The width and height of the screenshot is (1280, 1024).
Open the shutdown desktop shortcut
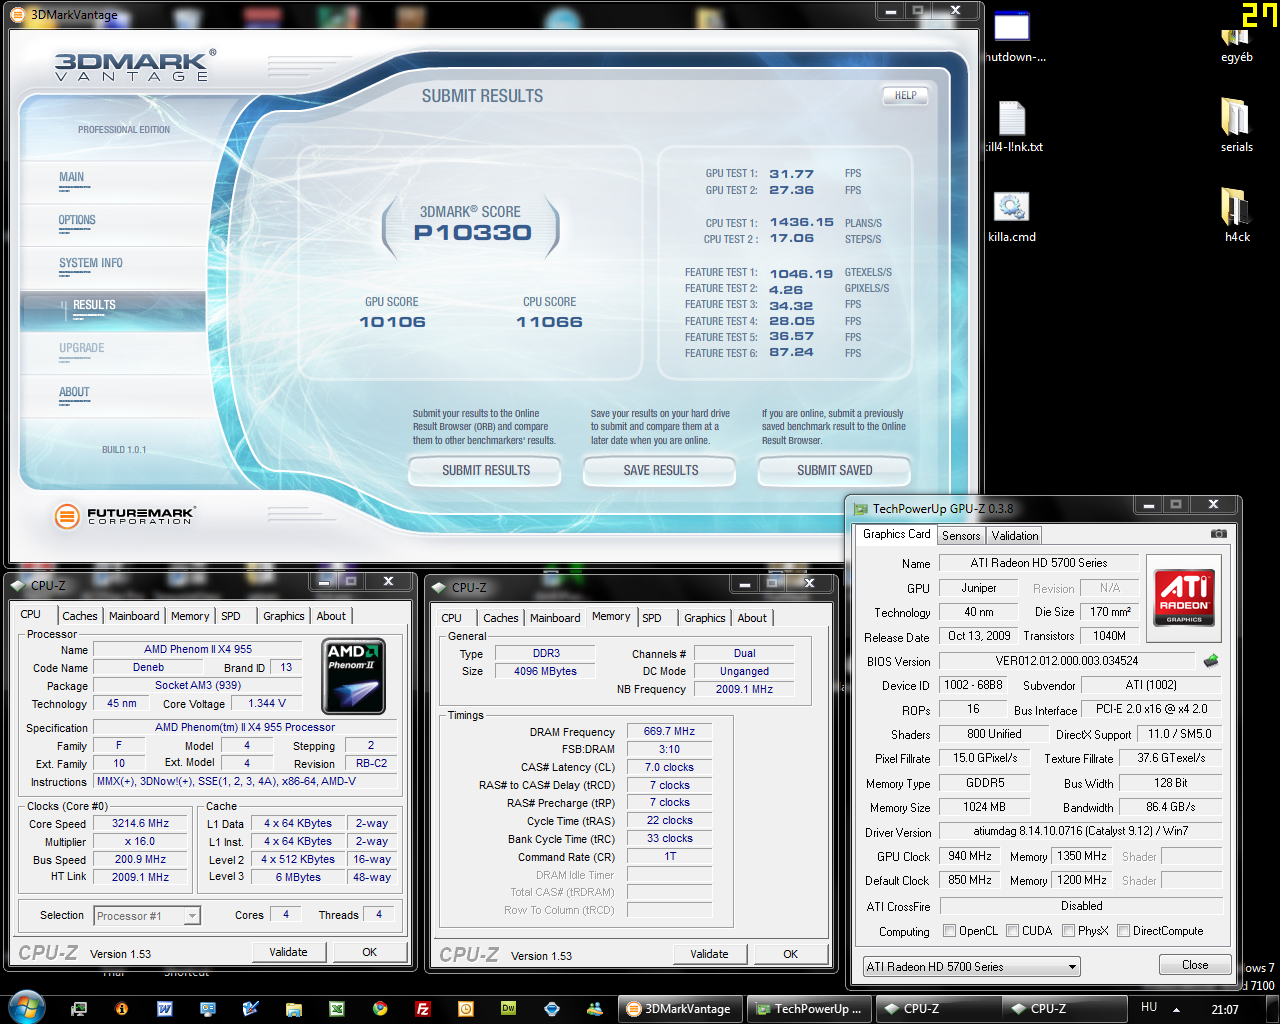[x=1013, y=37]
